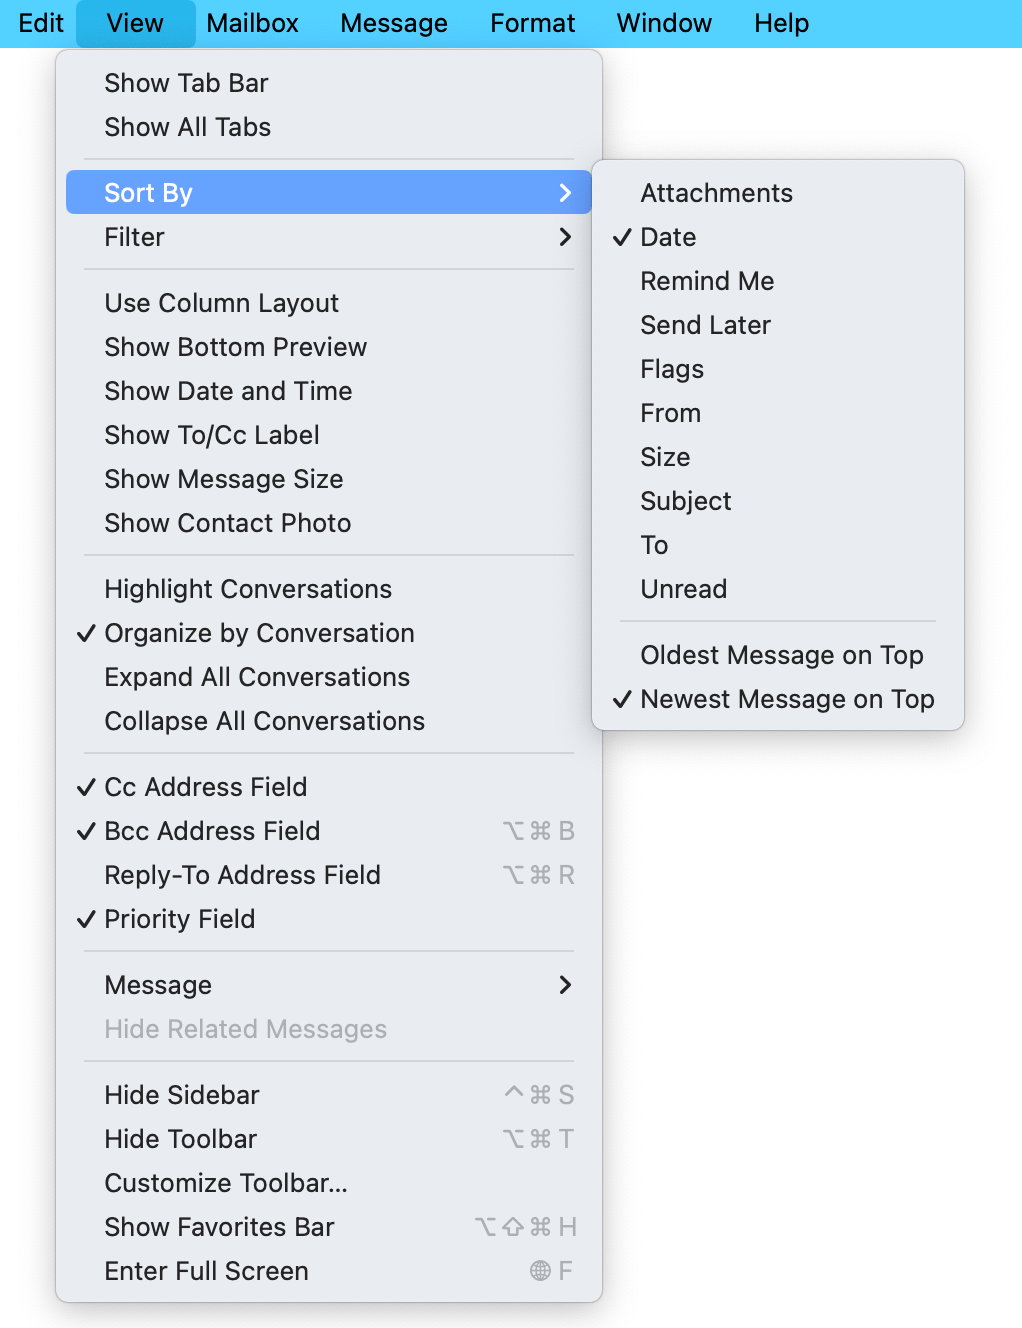
Task: Sort messages by Attachments
Action: click(716, 192)
